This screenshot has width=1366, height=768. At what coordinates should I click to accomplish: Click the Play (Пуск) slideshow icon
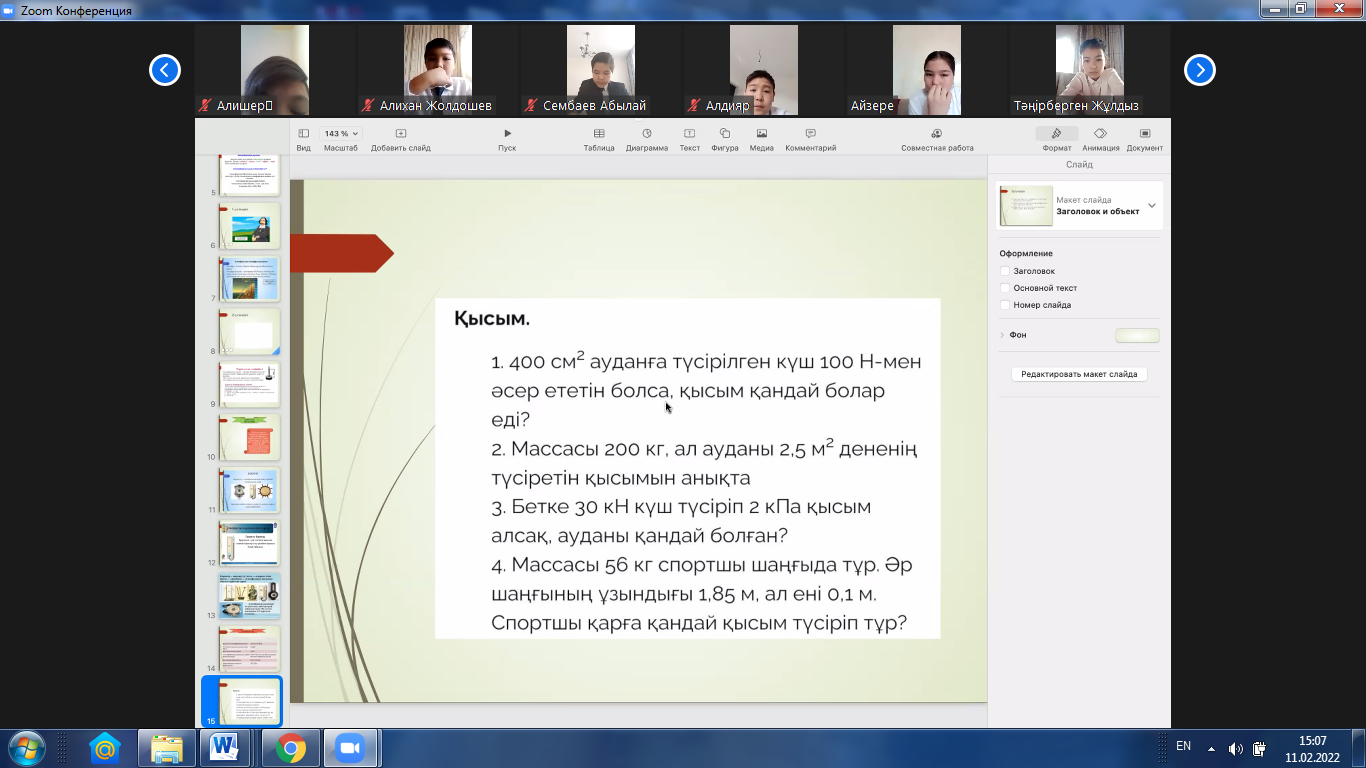pyautogui.click(x=507, y=134)
